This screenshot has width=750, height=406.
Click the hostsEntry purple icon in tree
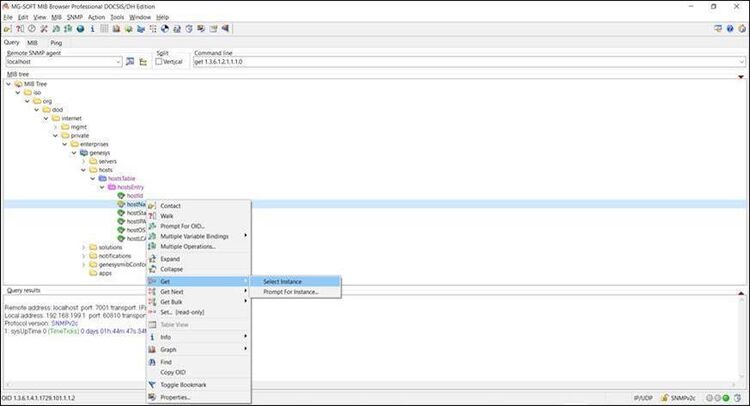[112, 187]
